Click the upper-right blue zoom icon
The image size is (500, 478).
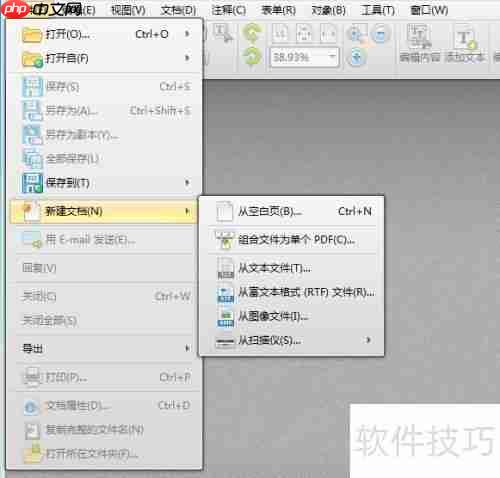click(380, 34)
